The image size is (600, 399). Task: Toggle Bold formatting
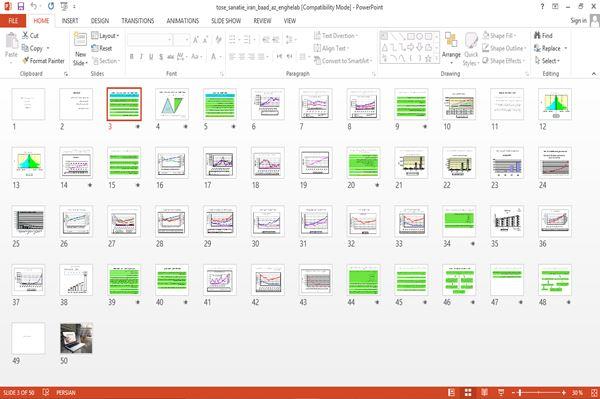131,57
